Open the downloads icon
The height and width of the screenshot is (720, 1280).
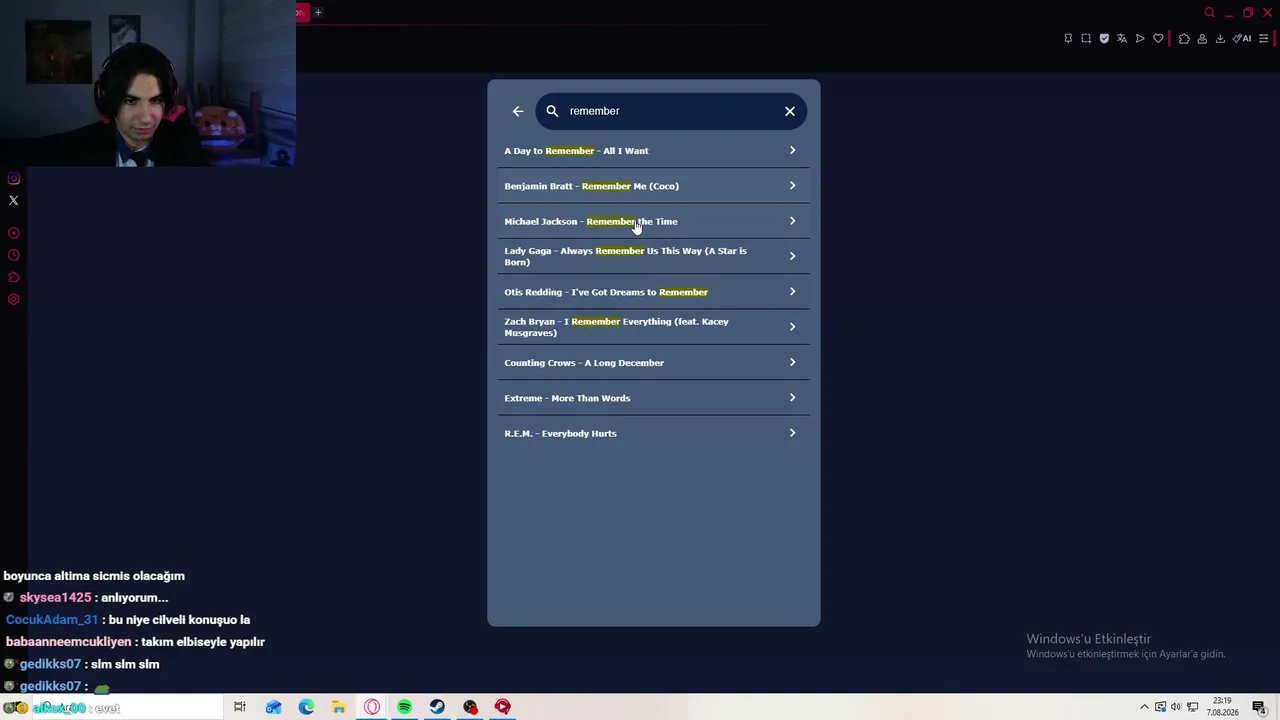pyautogui.click(x=1220, y=39)
